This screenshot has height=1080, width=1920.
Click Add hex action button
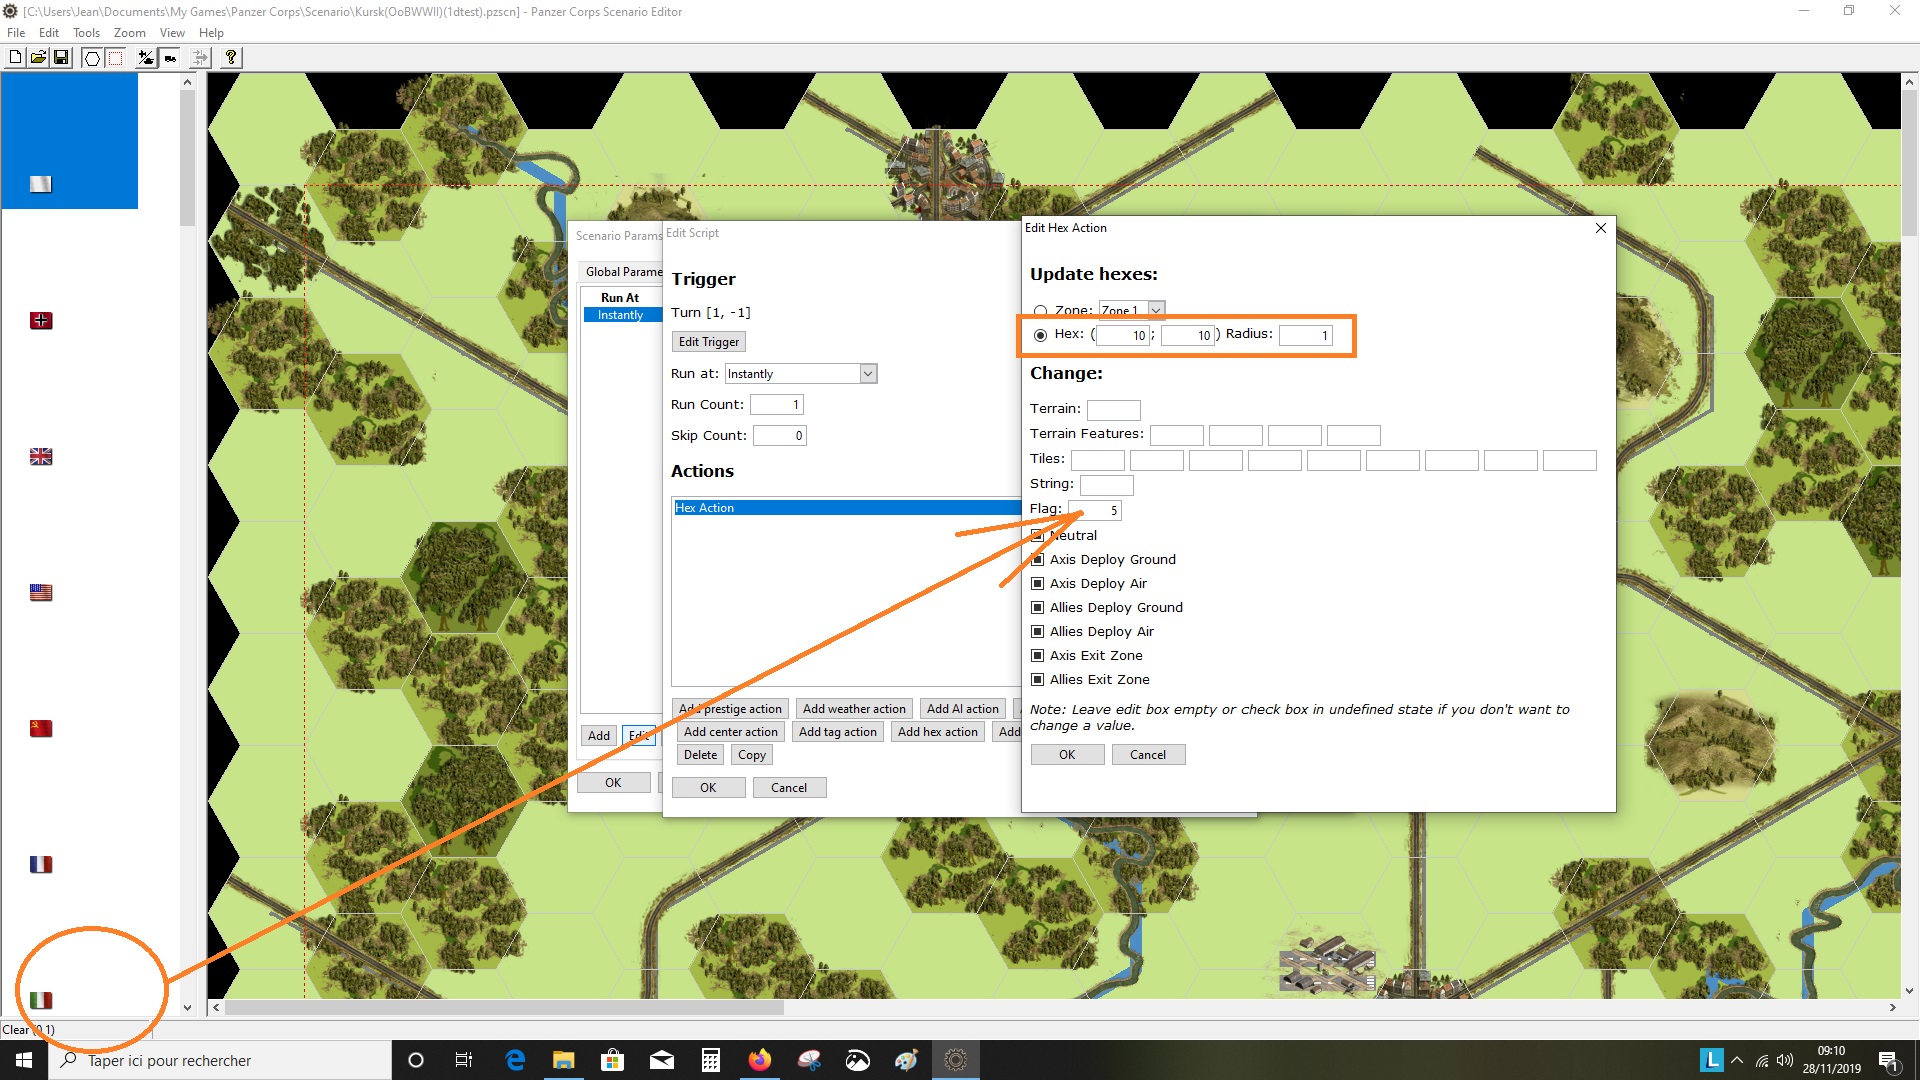pyautogui.click(x=938, y=732)
